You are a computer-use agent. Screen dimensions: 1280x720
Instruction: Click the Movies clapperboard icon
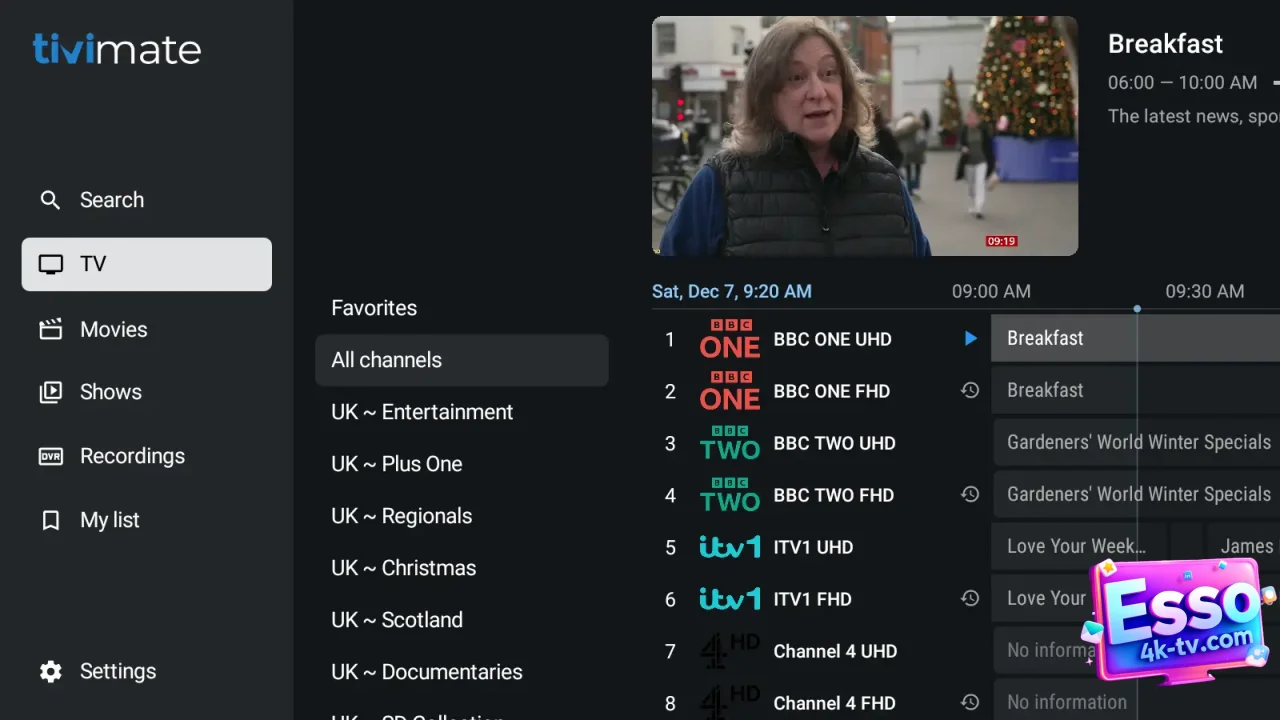click(50, 329)
